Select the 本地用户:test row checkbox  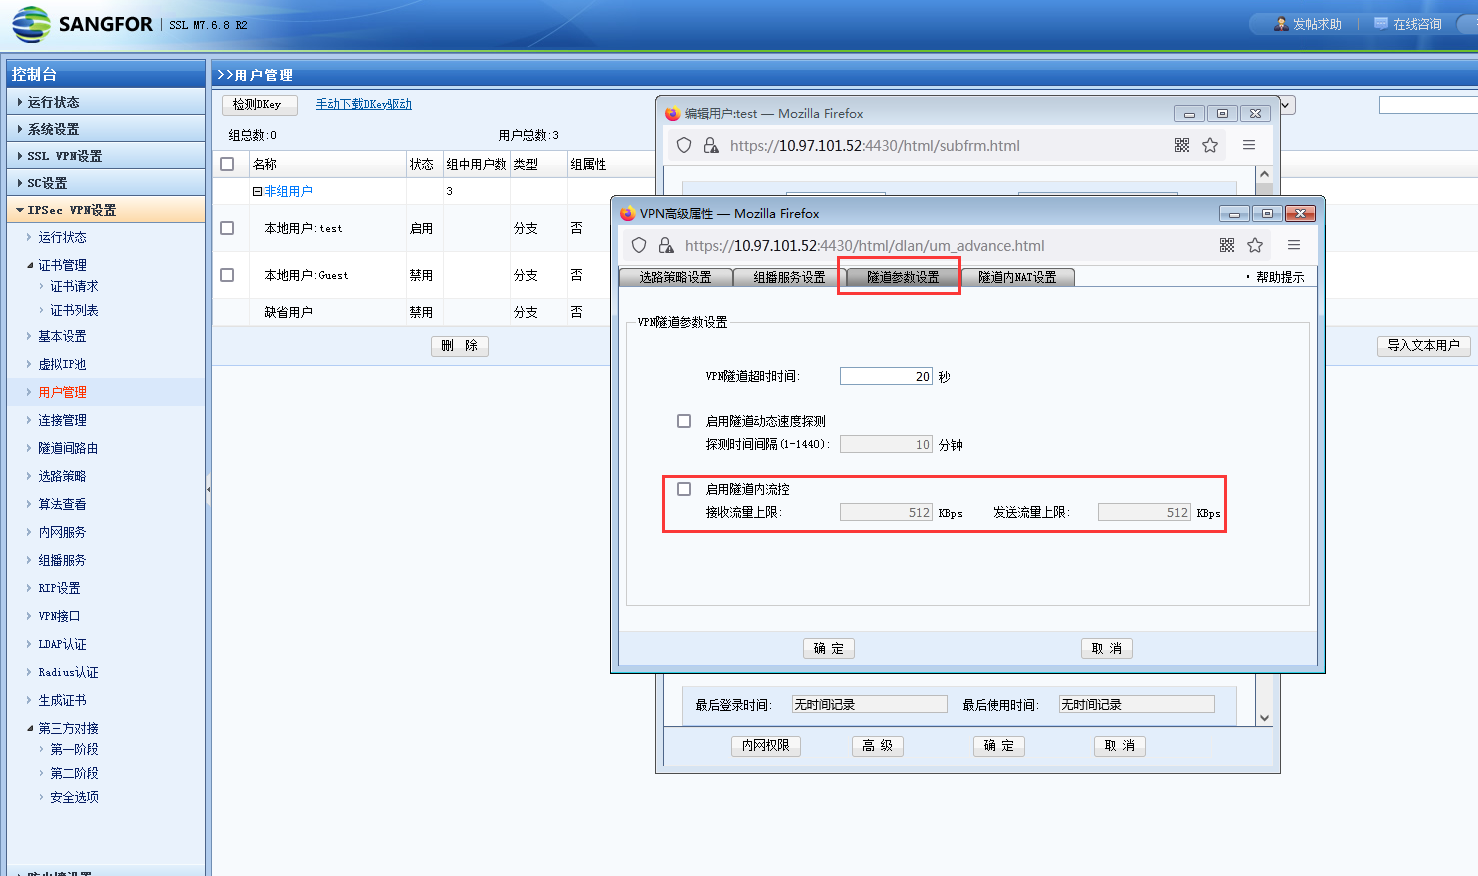pyautogui.click(x=227, y=228)
